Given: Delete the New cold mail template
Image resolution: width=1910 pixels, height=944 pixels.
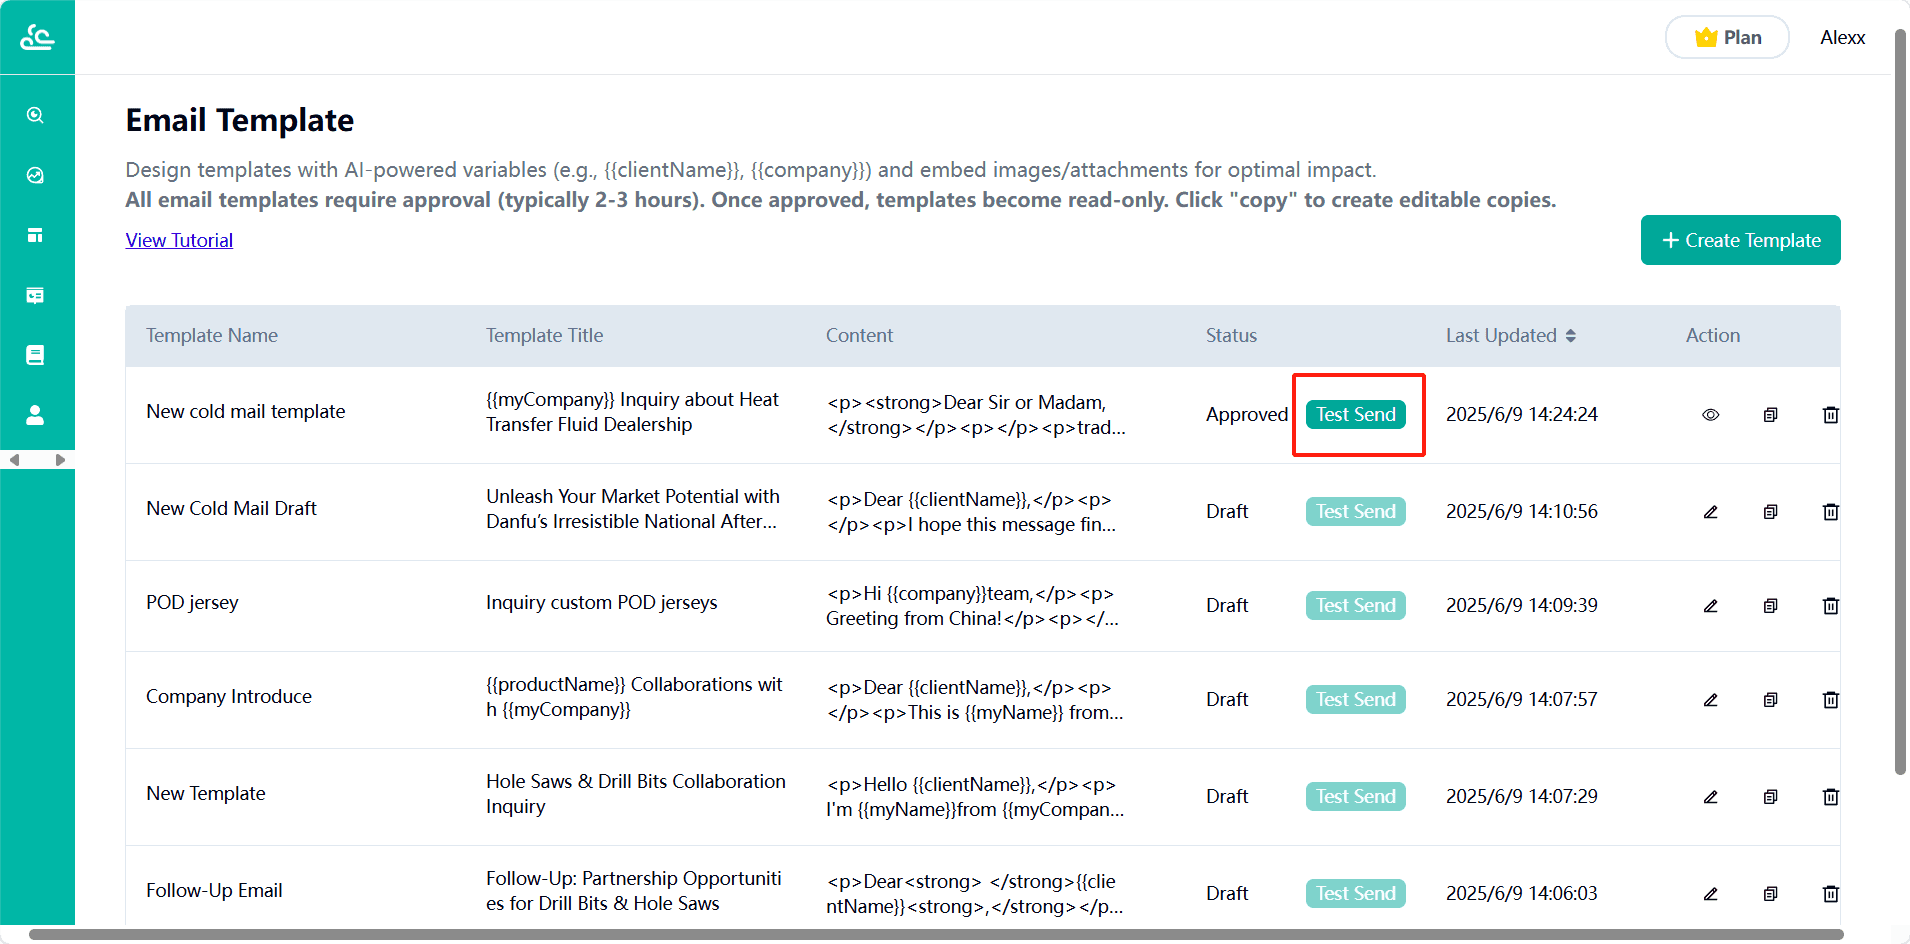Looking at the screenshot, I should (1831, 415).
